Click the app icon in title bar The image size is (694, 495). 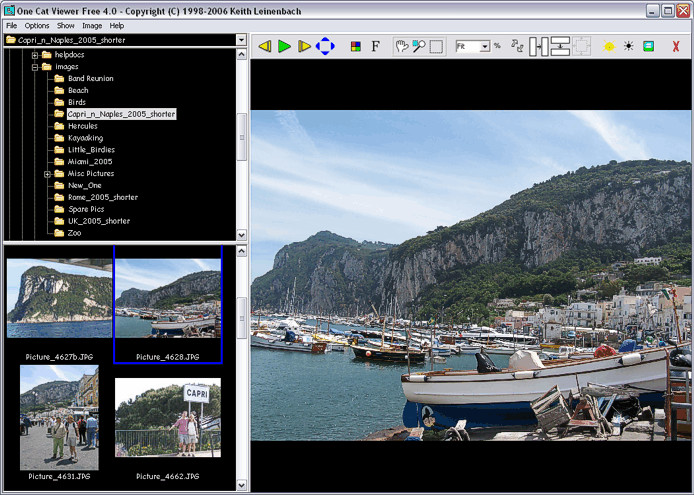pyautogui.click(x=9, y=10)
